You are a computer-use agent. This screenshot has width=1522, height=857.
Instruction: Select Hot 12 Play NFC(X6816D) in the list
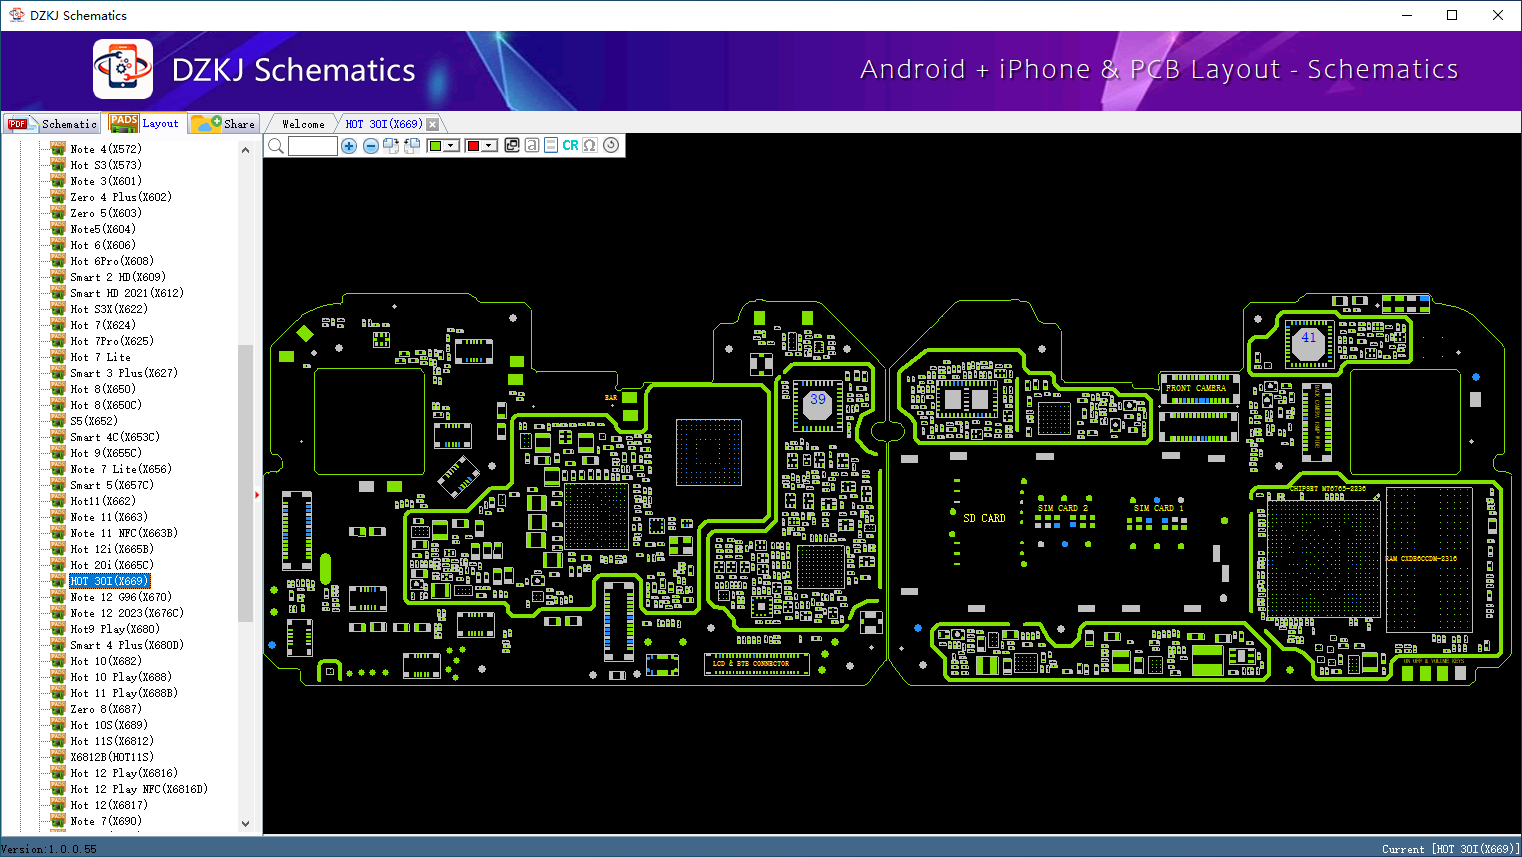139,789
